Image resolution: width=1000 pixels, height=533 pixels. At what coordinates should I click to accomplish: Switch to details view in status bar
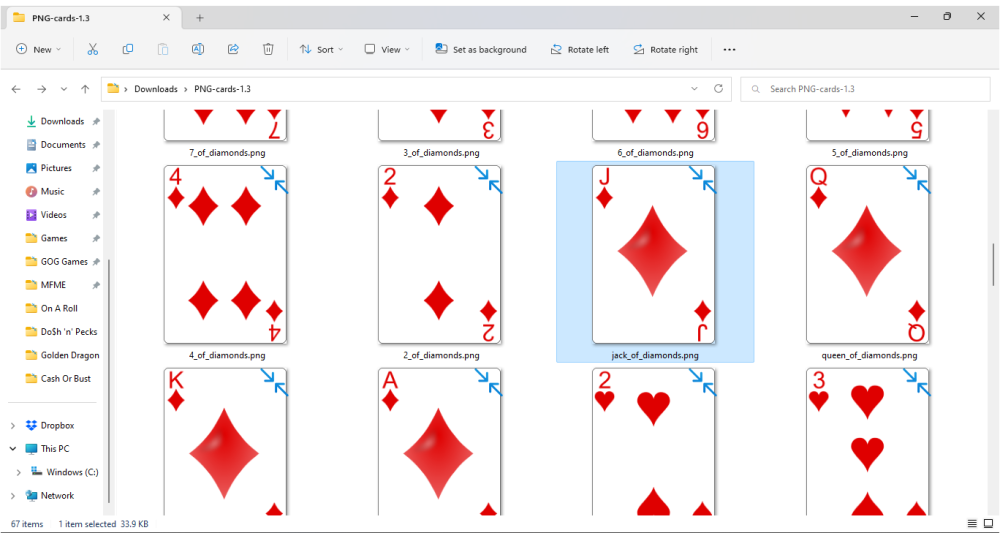click(x=973, y=523)
